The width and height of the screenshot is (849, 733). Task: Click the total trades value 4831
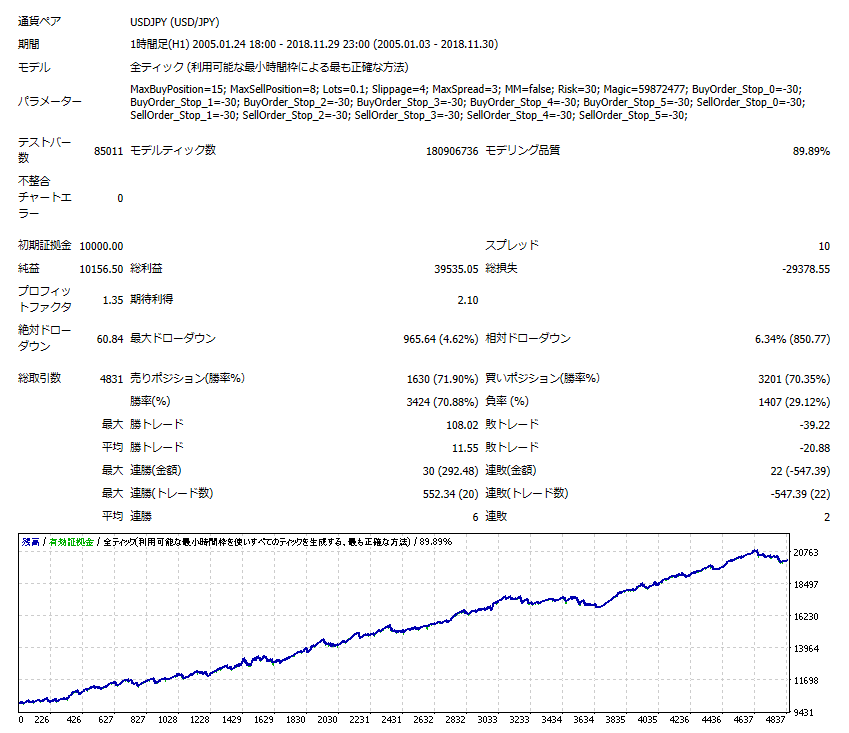tap(112, 379)
